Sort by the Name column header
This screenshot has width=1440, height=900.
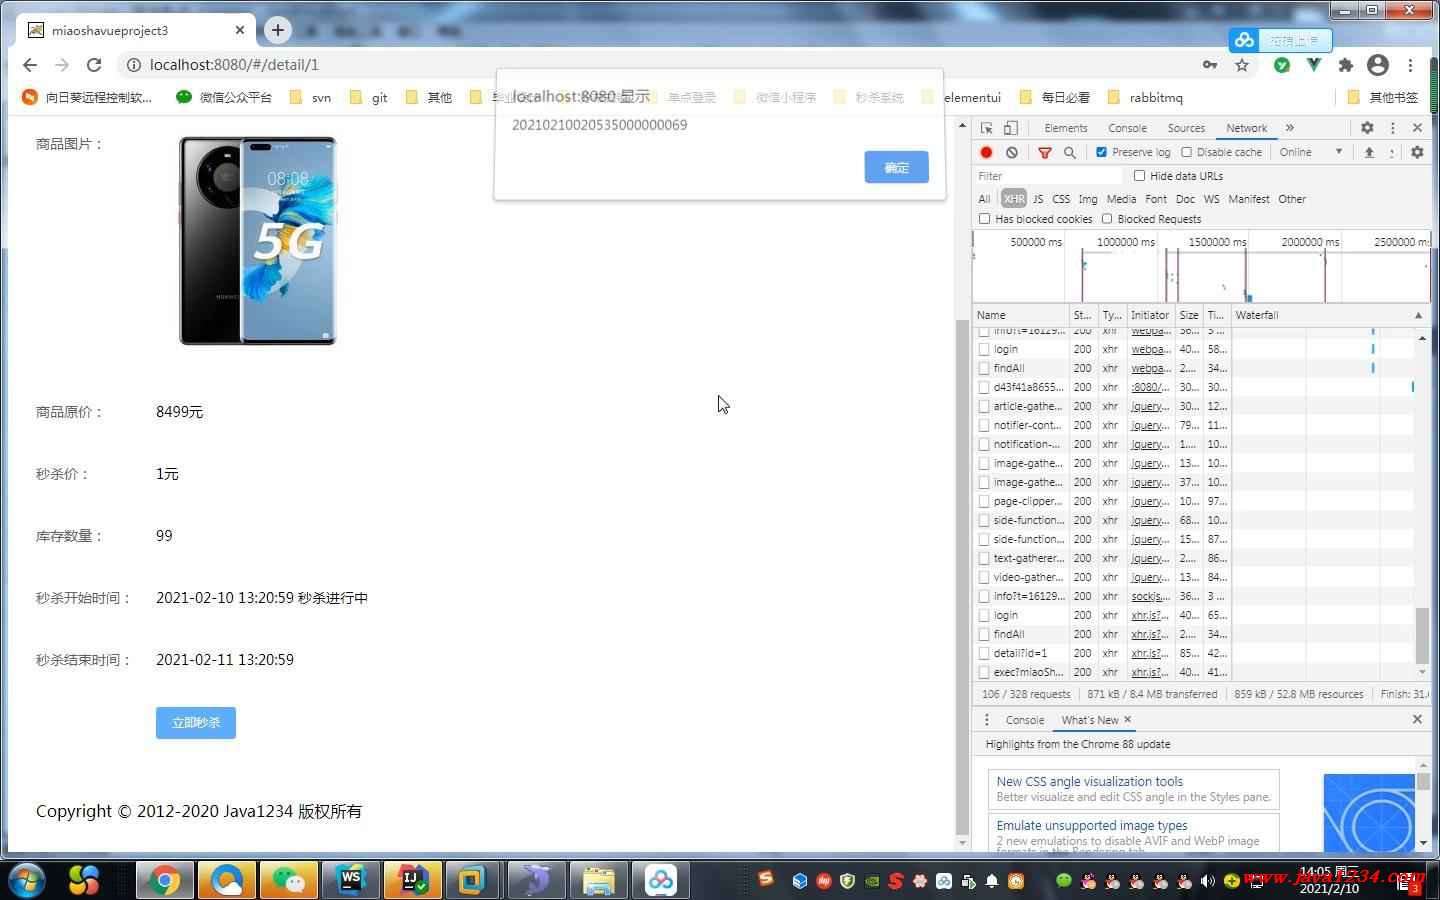[x=1020, y=315]
